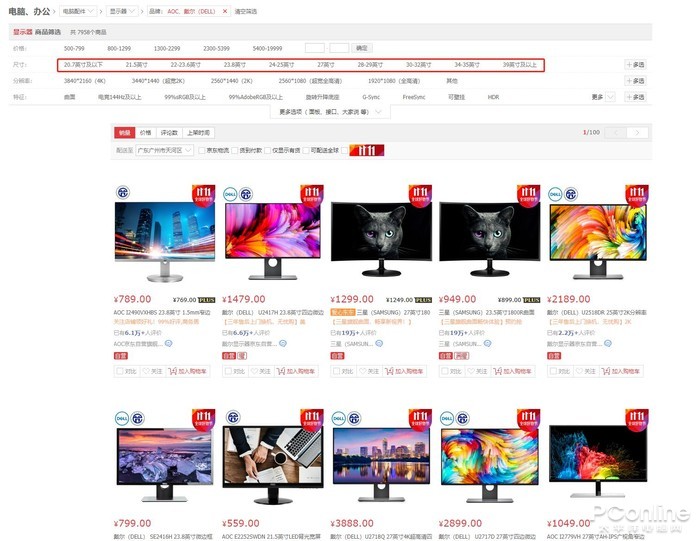Check the 货到付款 cash-on-delivery option
Screen dimensions: 700x541
coord(234,150)
